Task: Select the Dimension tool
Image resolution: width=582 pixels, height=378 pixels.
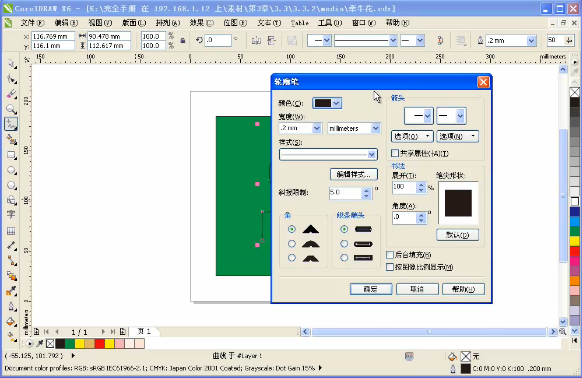Action: click(12, 246)
